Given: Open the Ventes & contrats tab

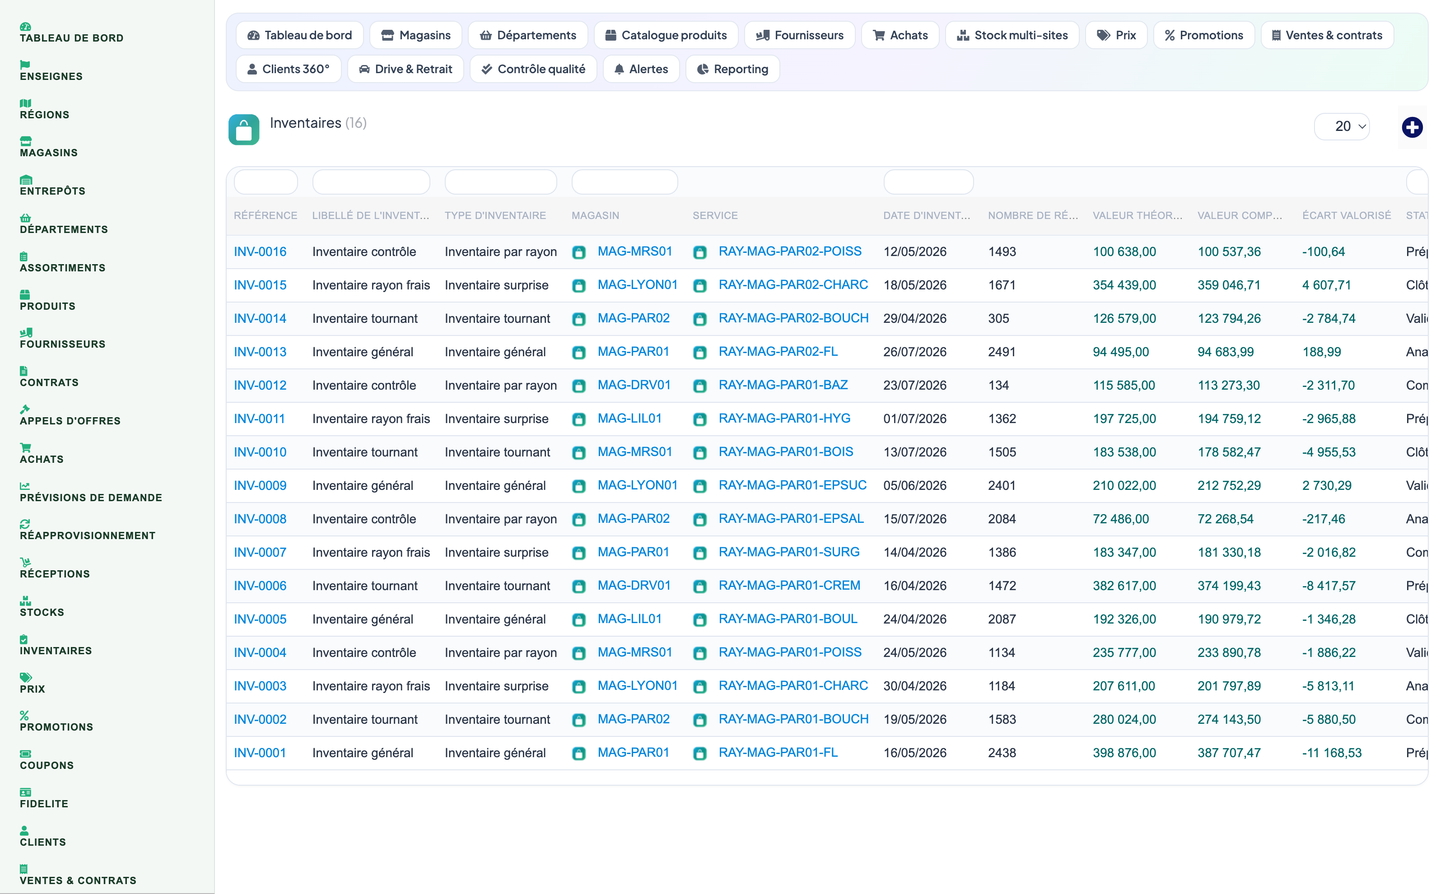Looking at the screenshot, I should (x=1327, y=35).
